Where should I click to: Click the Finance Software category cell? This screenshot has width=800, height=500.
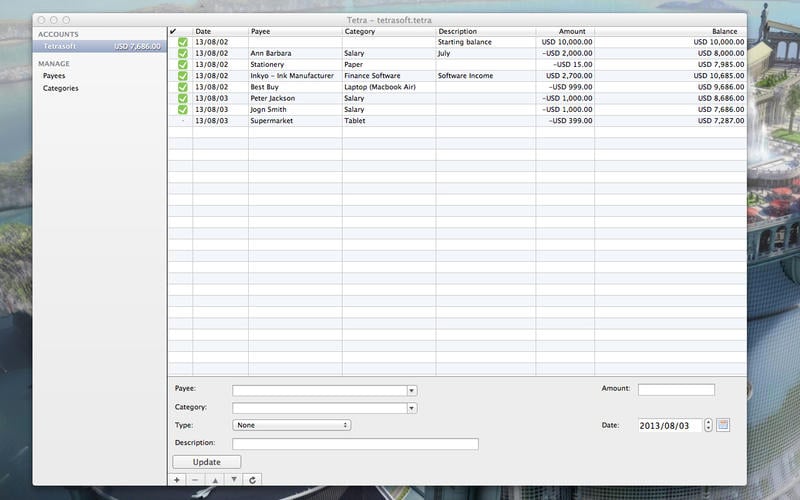(x=389, y=76)
